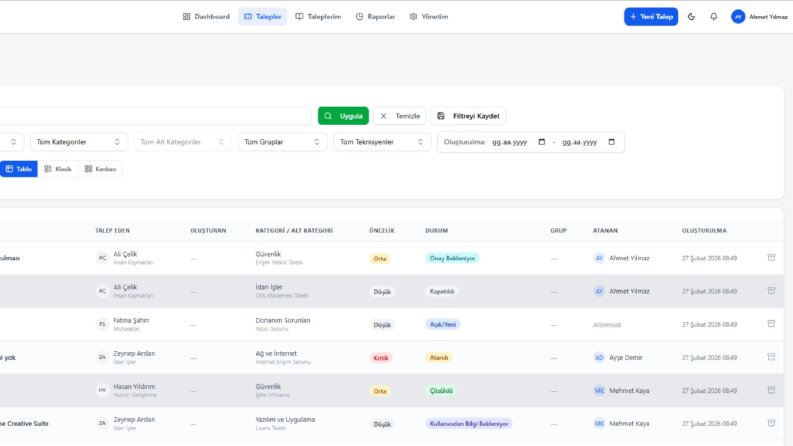Archive the Güvenlik Onay Bekleniyor row

point(771,257)
